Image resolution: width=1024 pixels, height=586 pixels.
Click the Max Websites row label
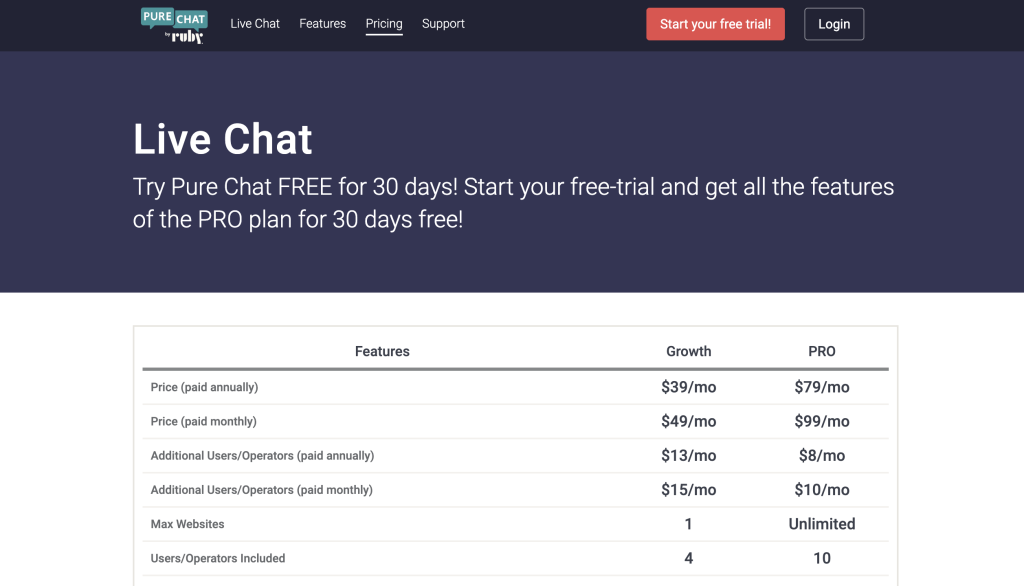pyautogui.click(x=187, y=524)
